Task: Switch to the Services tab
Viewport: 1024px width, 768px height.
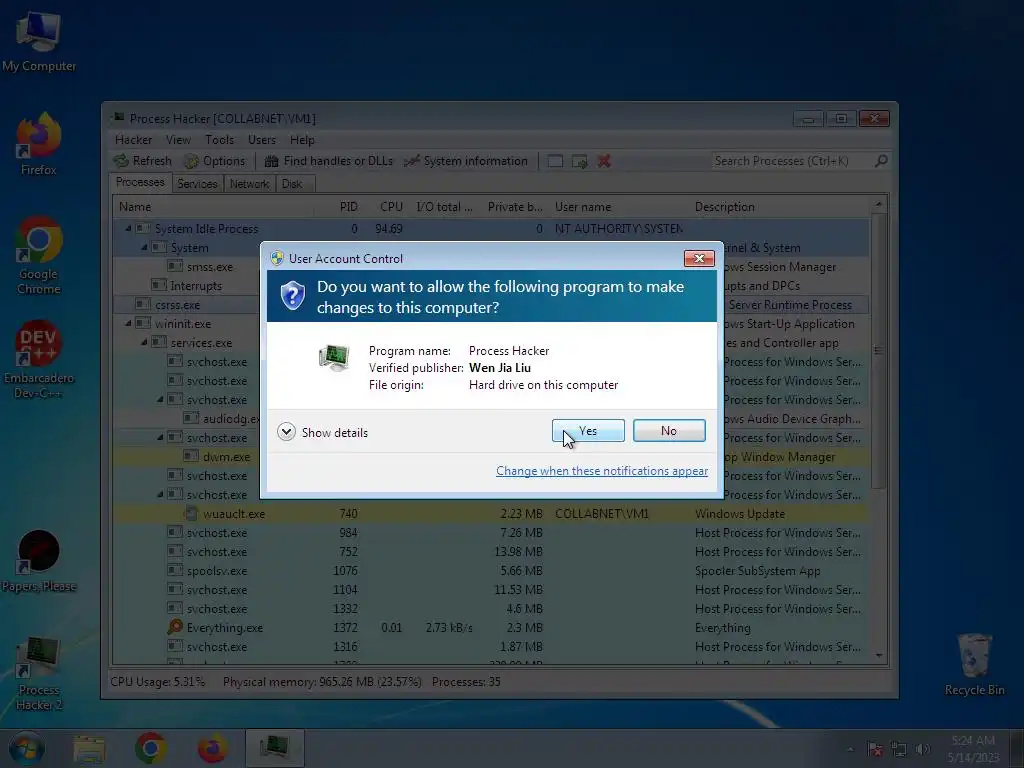Action: pos(197,184)
